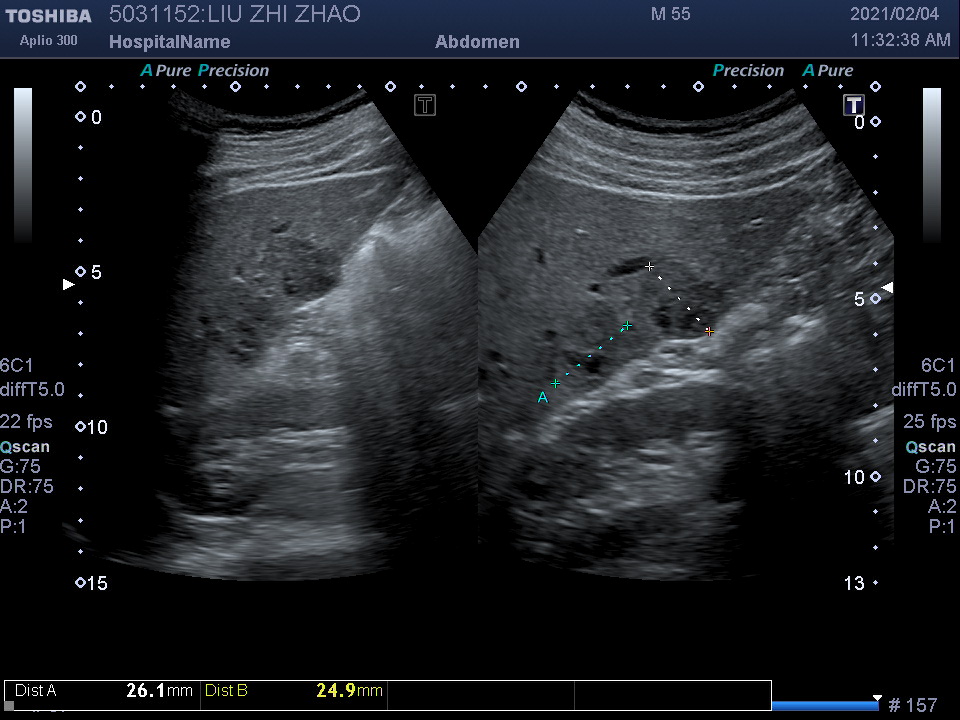Click the highlighted T icon on right image

tap(853, 105)
